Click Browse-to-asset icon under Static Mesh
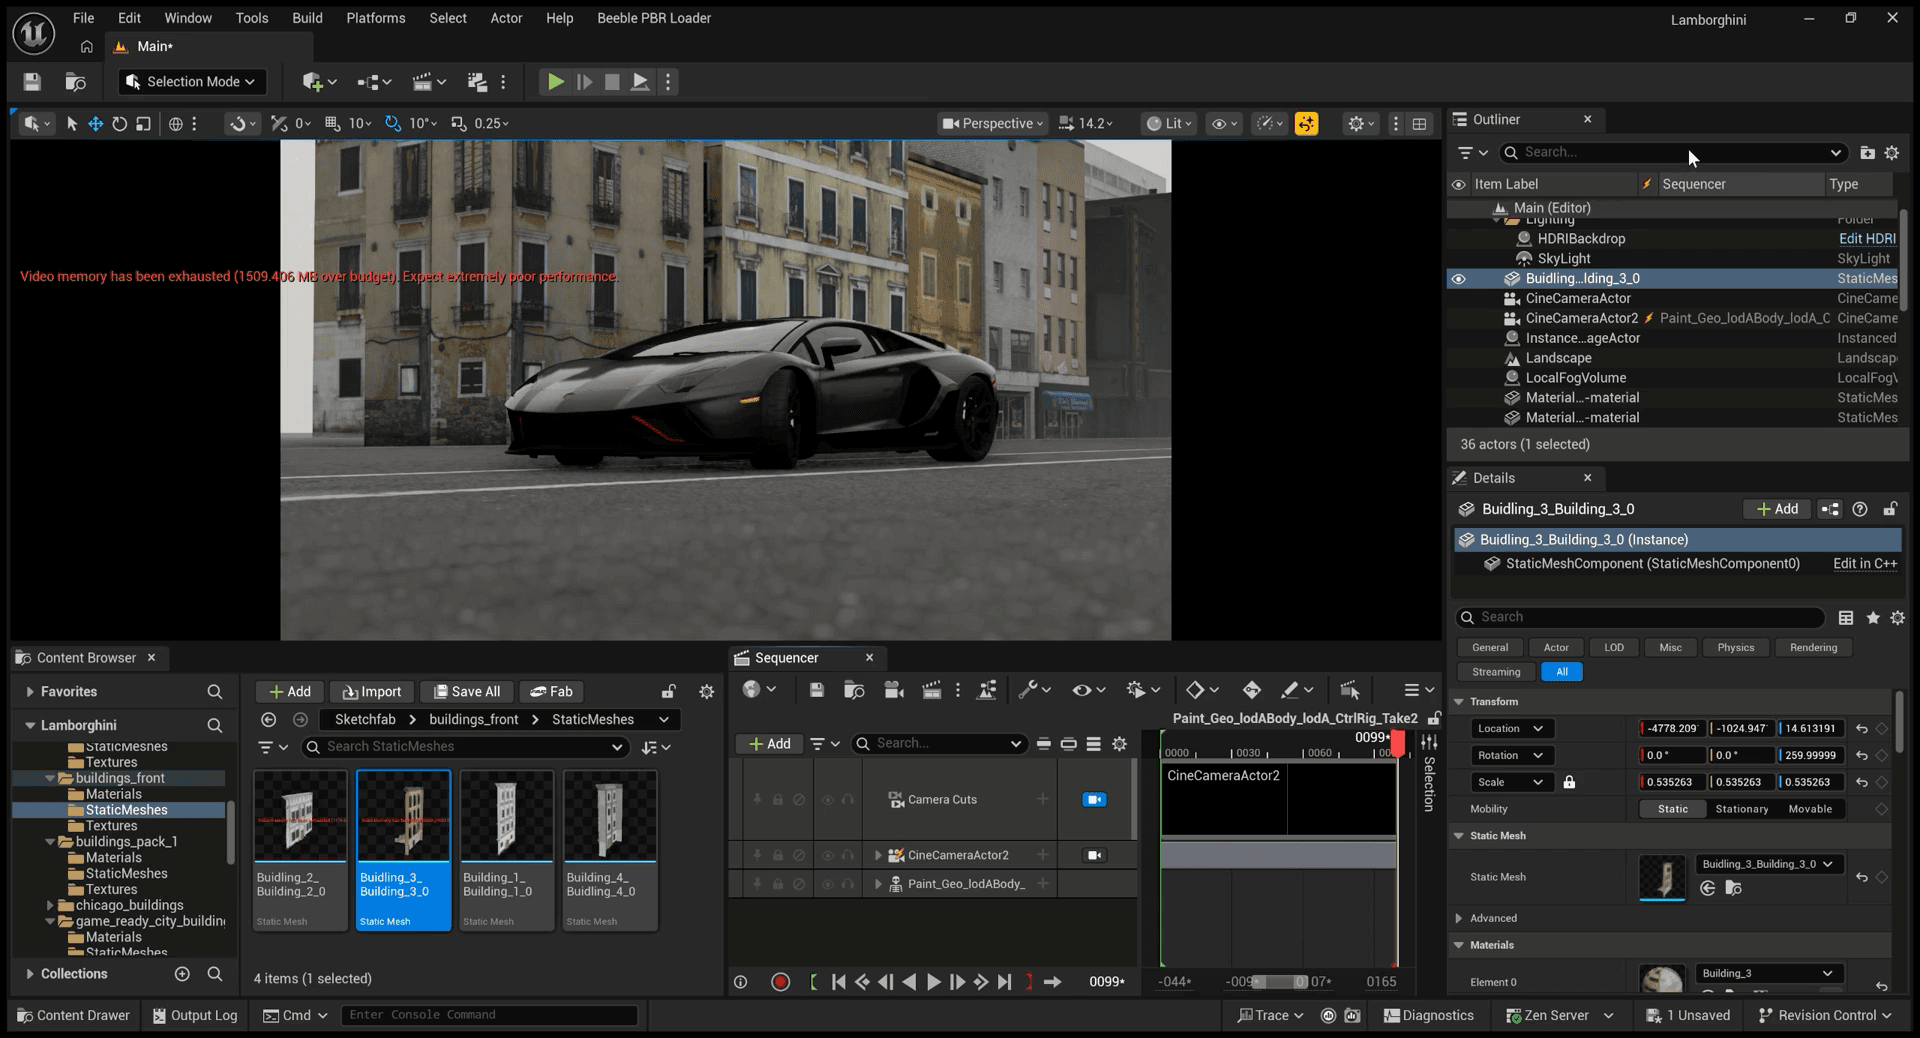 (1733, 888)
